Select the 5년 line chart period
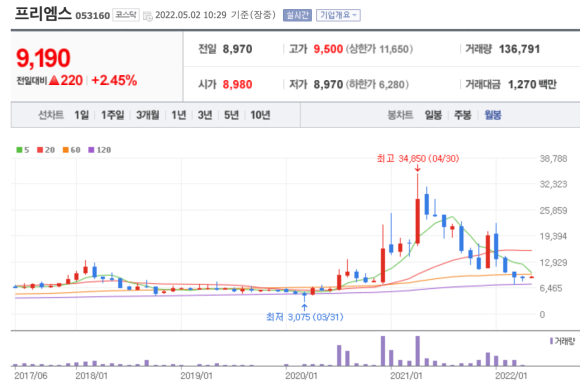This screenshot has height=388, width=580. 231,115
